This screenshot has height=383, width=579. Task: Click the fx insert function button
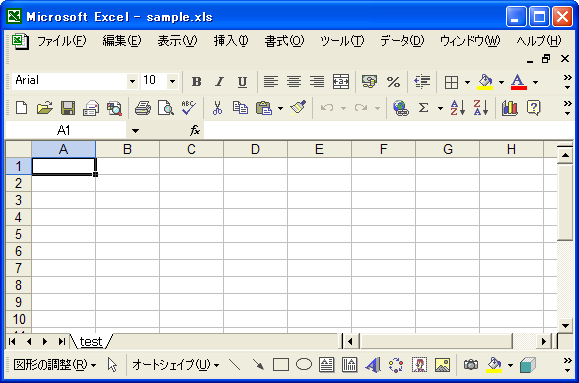[x=195, y=130]
